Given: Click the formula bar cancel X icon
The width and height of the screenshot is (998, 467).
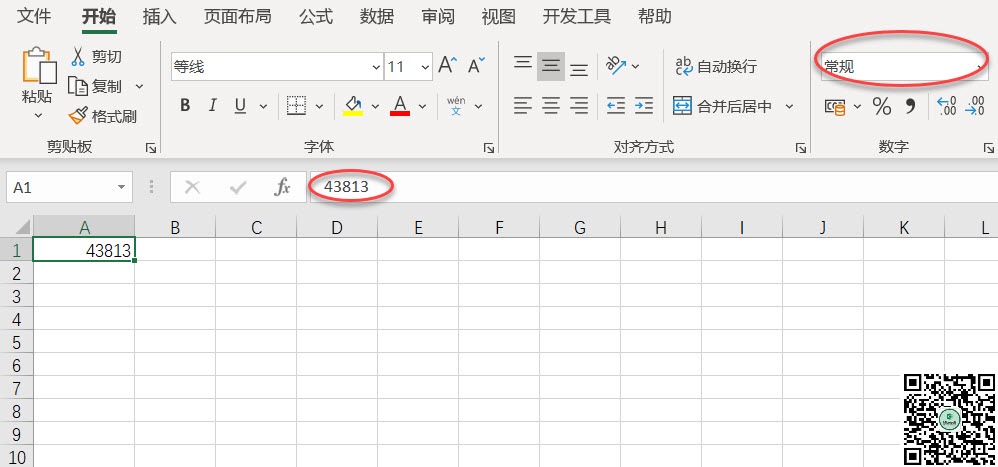Looking at the screenshot, I should tap(192, 187).
